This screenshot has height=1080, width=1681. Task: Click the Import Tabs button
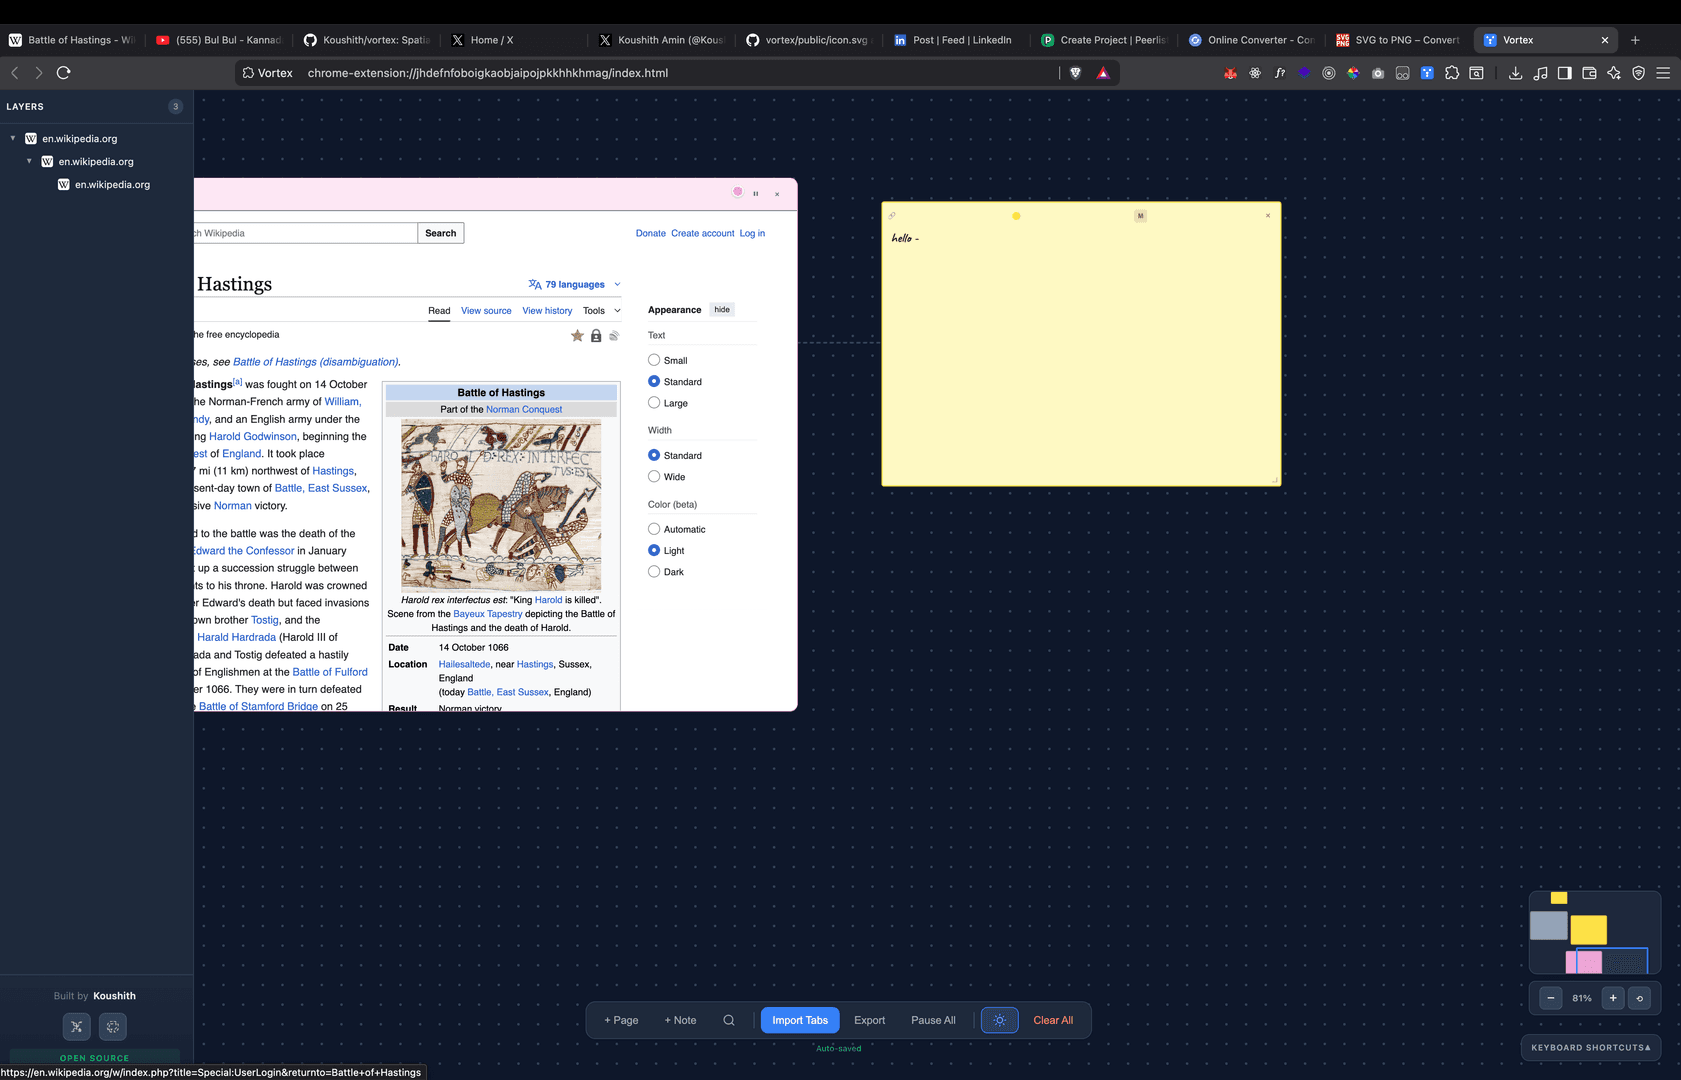coord(799,1020)
